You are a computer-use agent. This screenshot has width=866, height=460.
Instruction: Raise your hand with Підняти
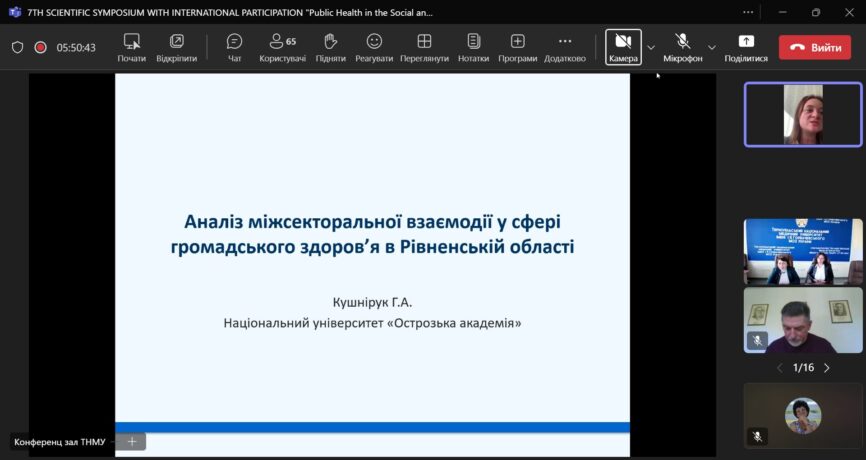point(330,46)
